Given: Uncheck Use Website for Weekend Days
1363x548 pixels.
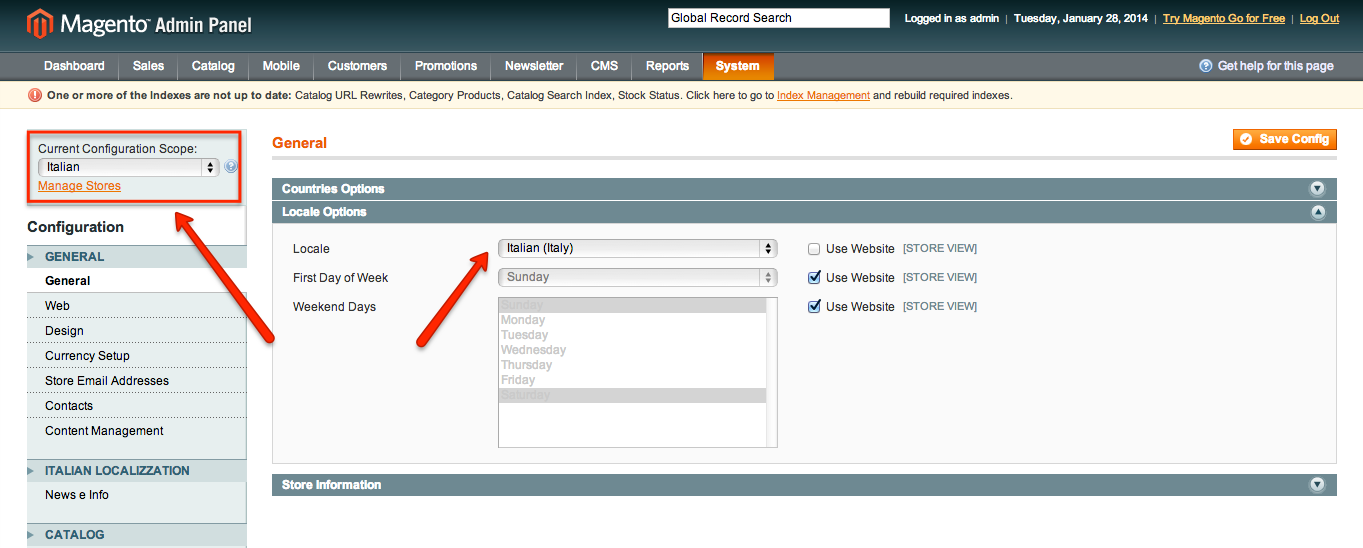Looking at the screenshot, I should pyautogui.click(x=814, y=306).
